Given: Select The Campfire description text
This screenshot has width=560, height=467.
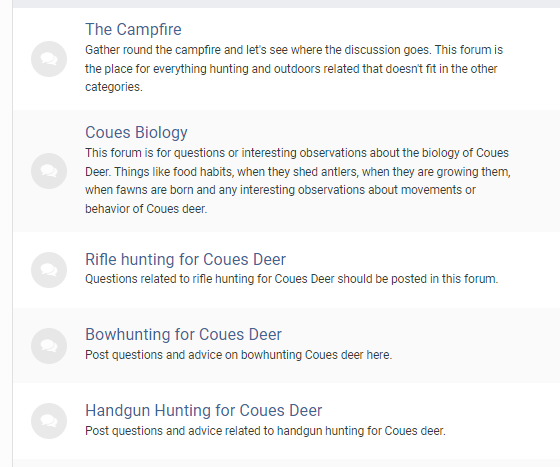Looking at the screenshot, I should (x=294, y=68).
